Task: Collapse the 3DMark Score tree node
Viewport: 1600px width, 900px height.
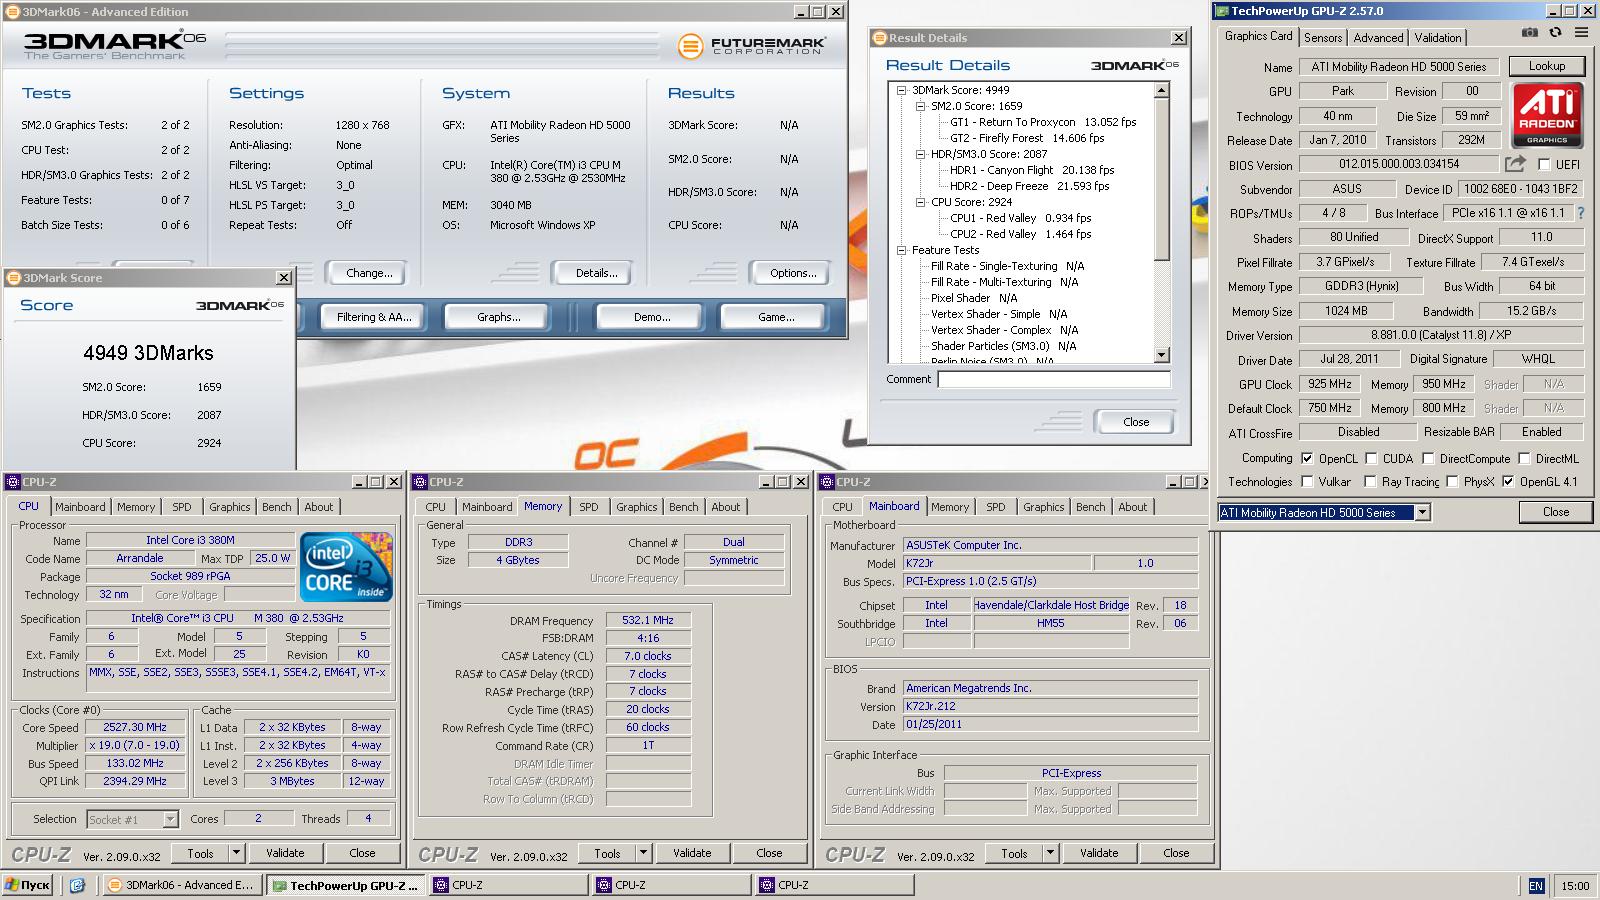Action: [x=901, y=90]
